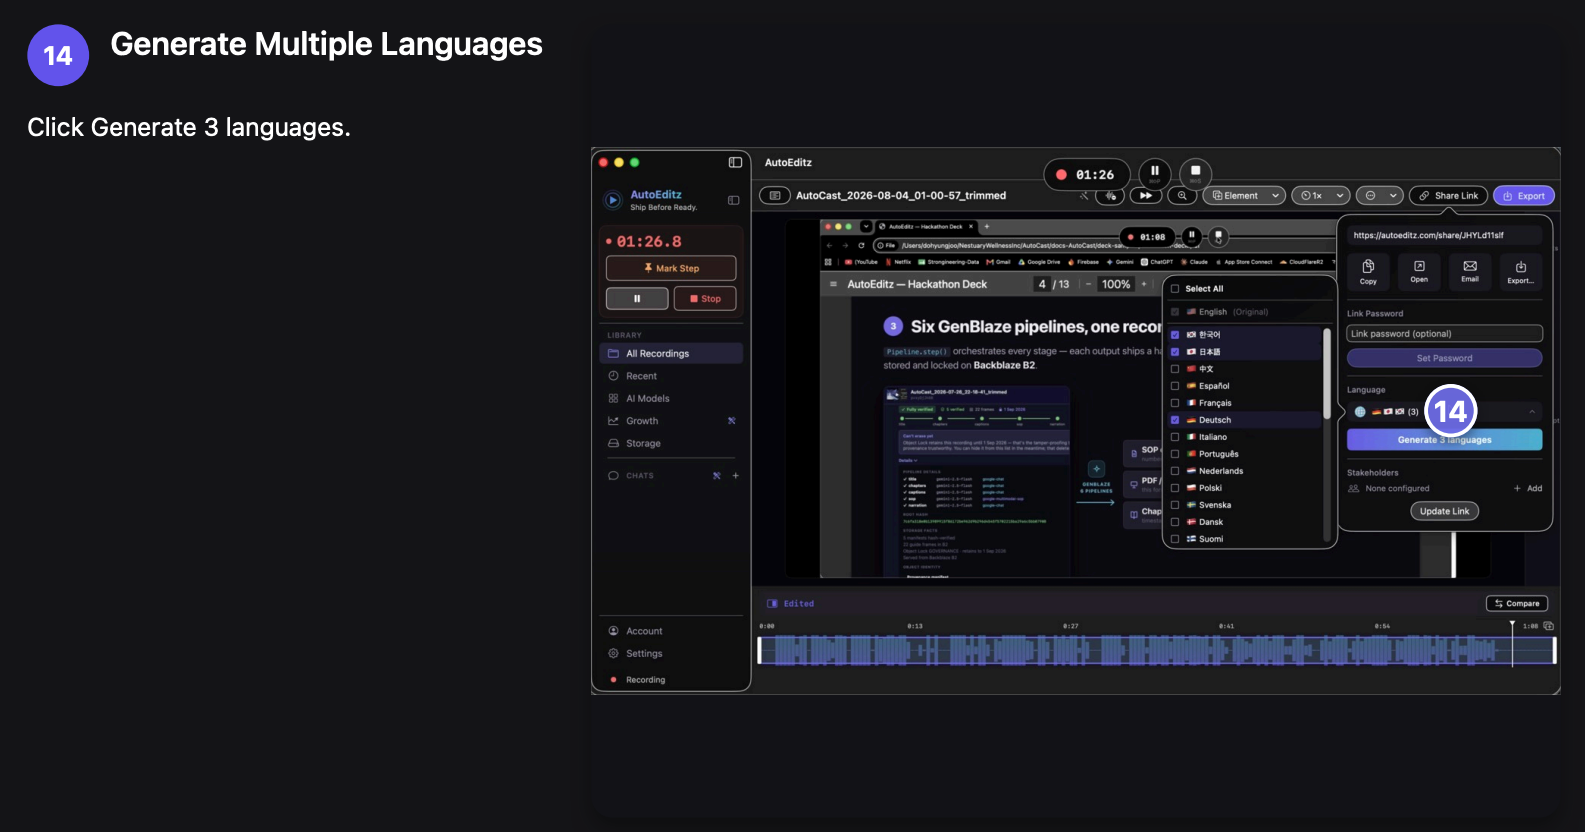Check the Suomi language checkbox
The height and width of the screenshot is (832, 1585).
pos(1175,539)
